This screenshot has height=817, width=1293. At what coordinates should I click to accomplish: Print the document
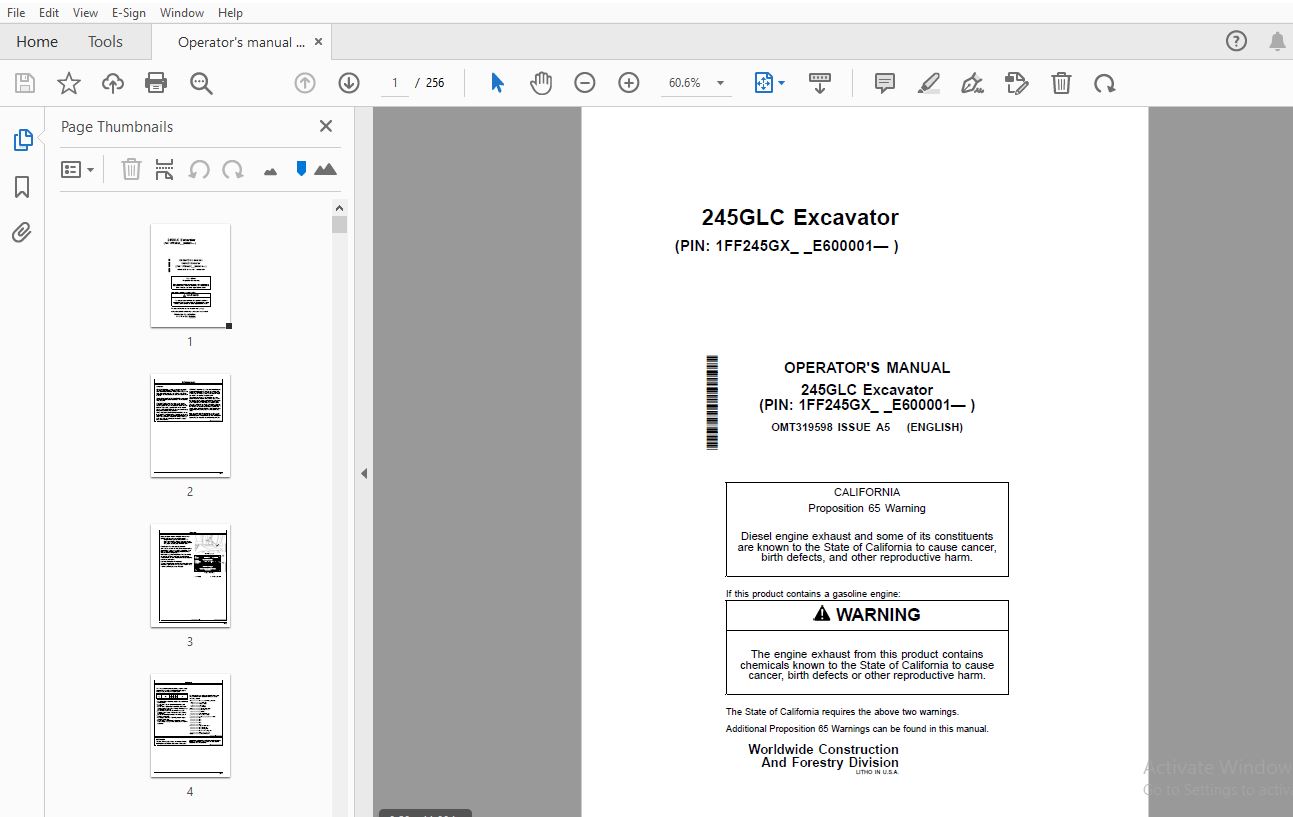156,83
